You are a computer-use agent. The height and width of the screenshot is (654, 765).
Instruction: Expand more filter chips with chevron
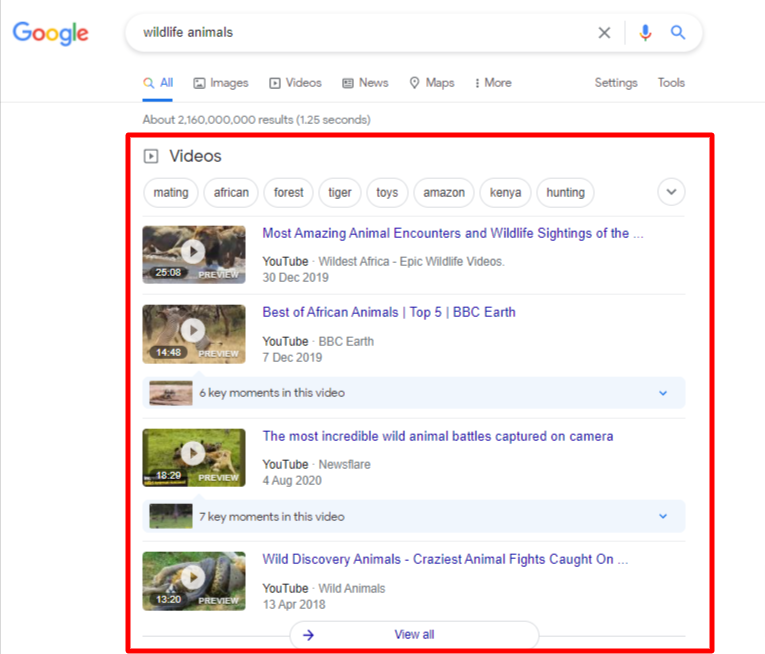tap(671, 192)
